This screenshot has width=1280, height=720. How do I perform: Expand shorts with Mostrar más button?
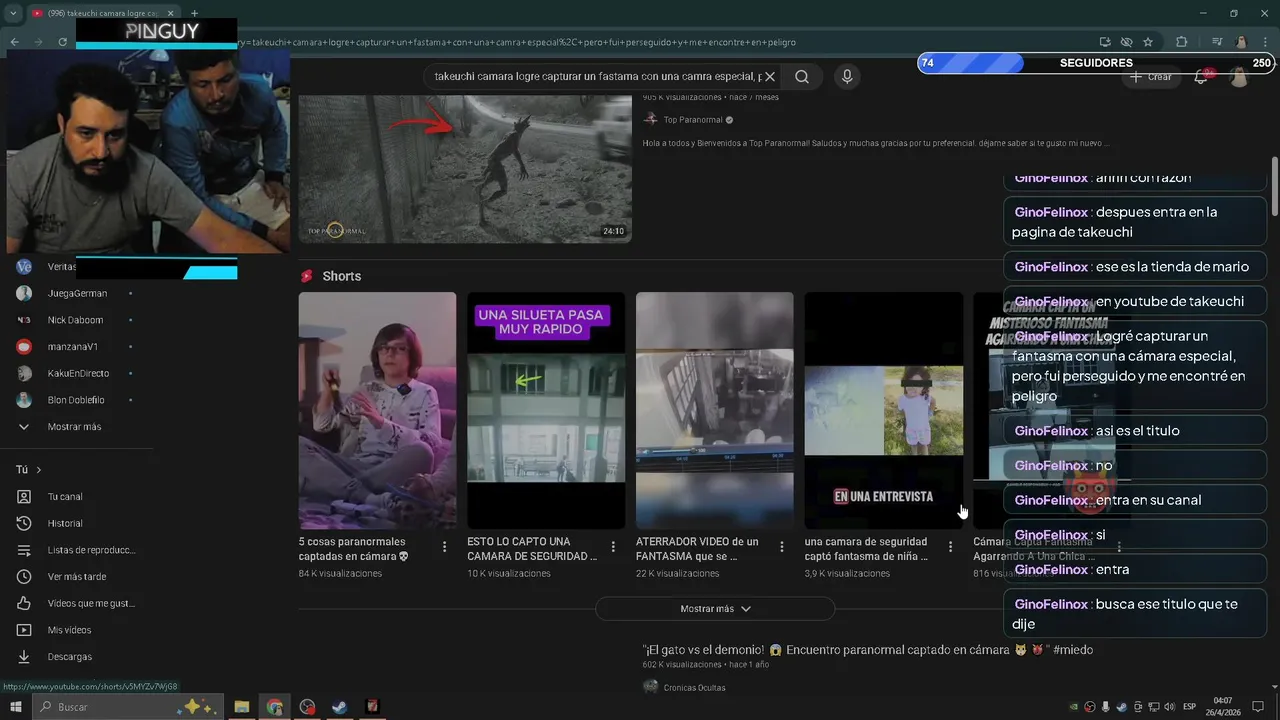(715, 609)
